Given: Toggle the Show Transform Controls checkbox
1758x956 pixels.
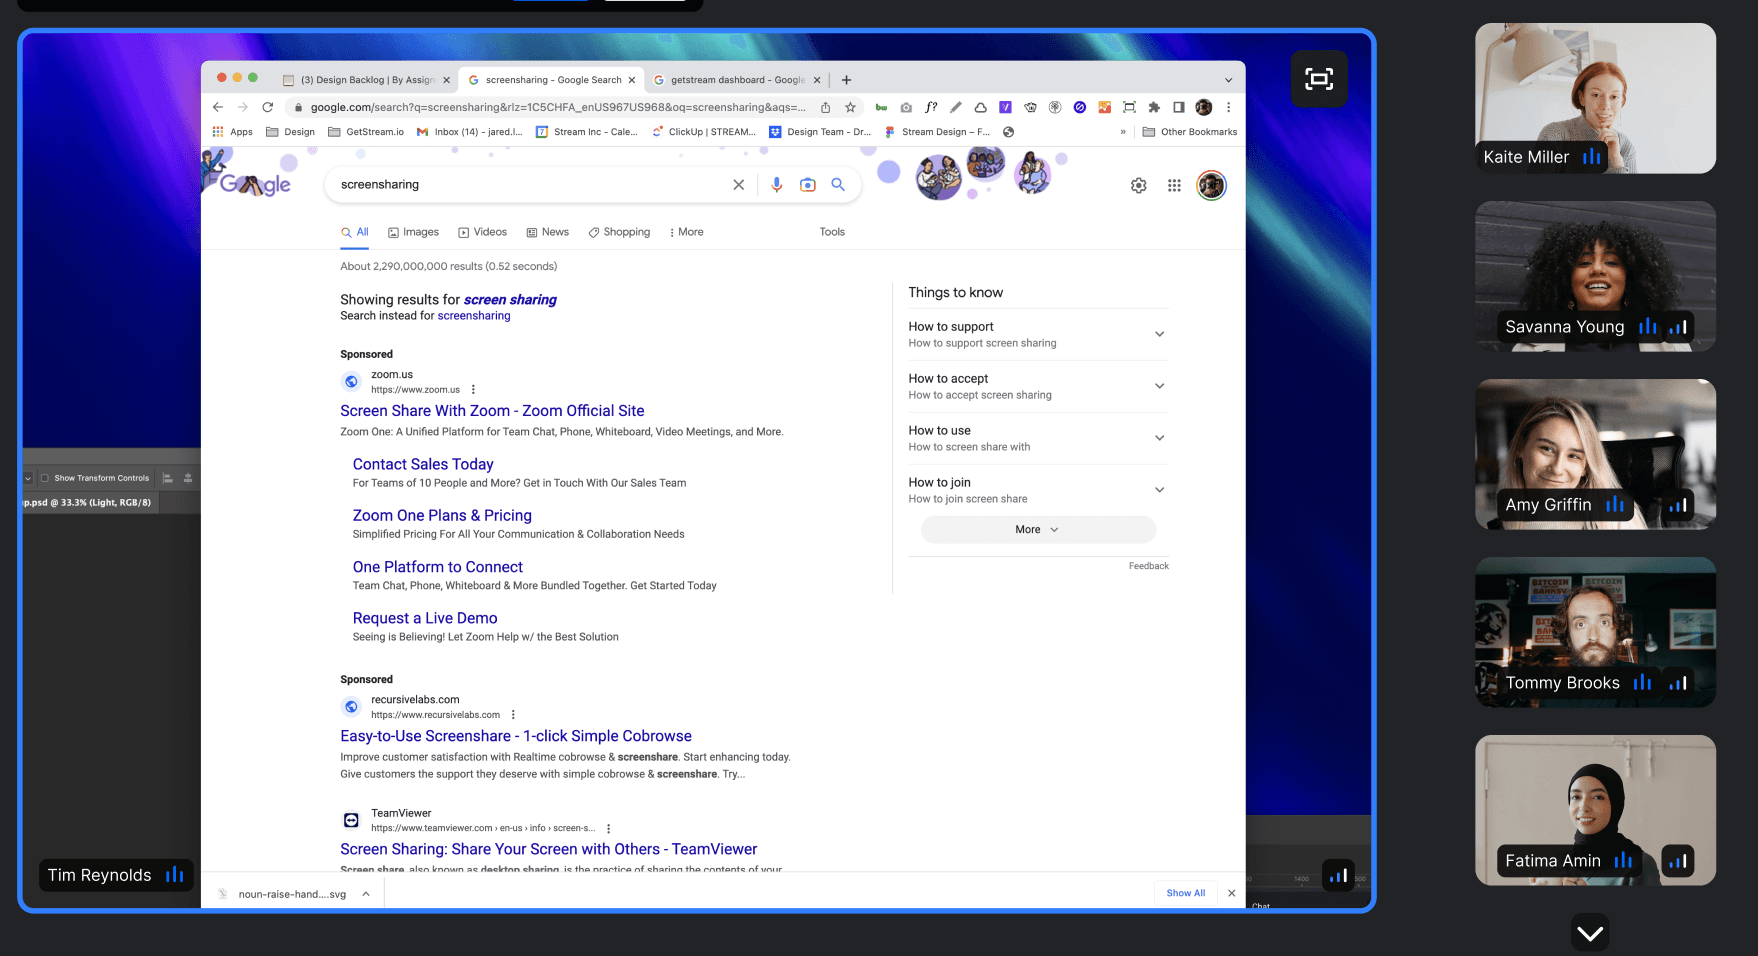Looking at the screenshot, I should pyautogui.click(x=44, y=478).
